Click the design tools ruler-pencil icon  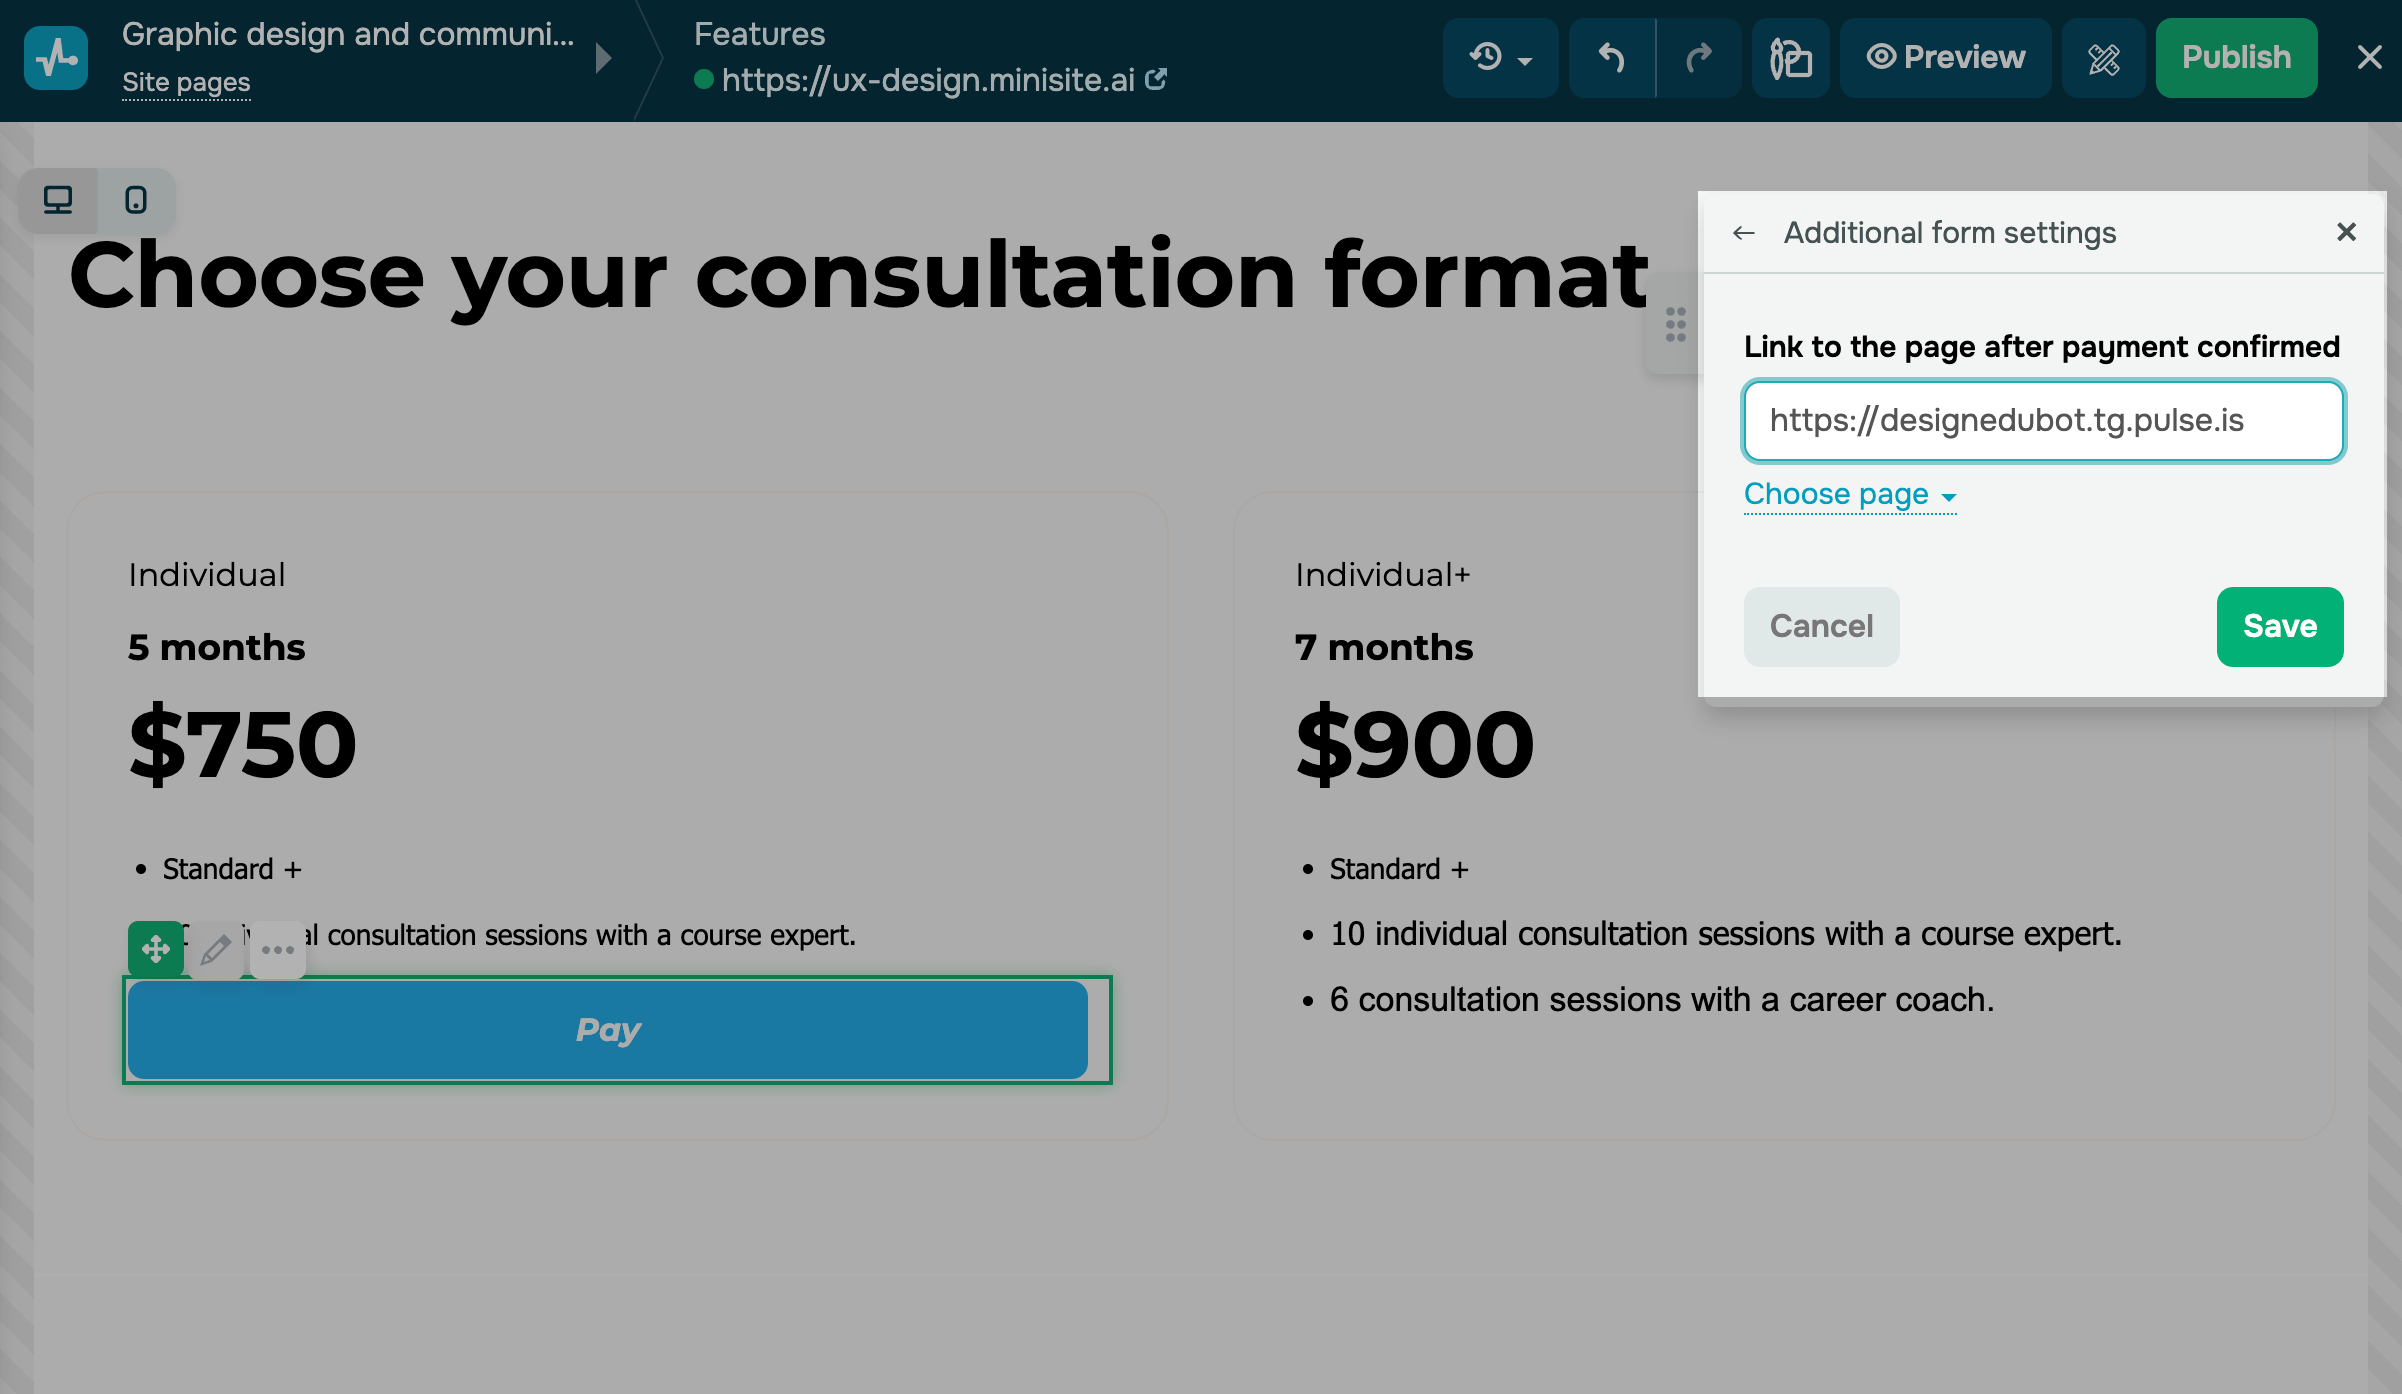pyautogui.click(x=2103, y=58)
